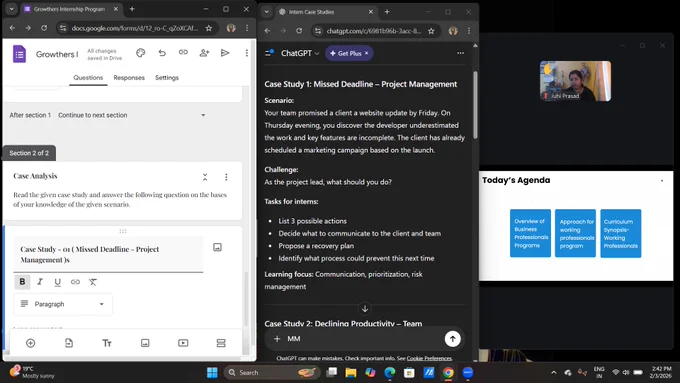The image size is (680, 383).
Task: Open the theme customization palette icon
Action: pos(141,53)
